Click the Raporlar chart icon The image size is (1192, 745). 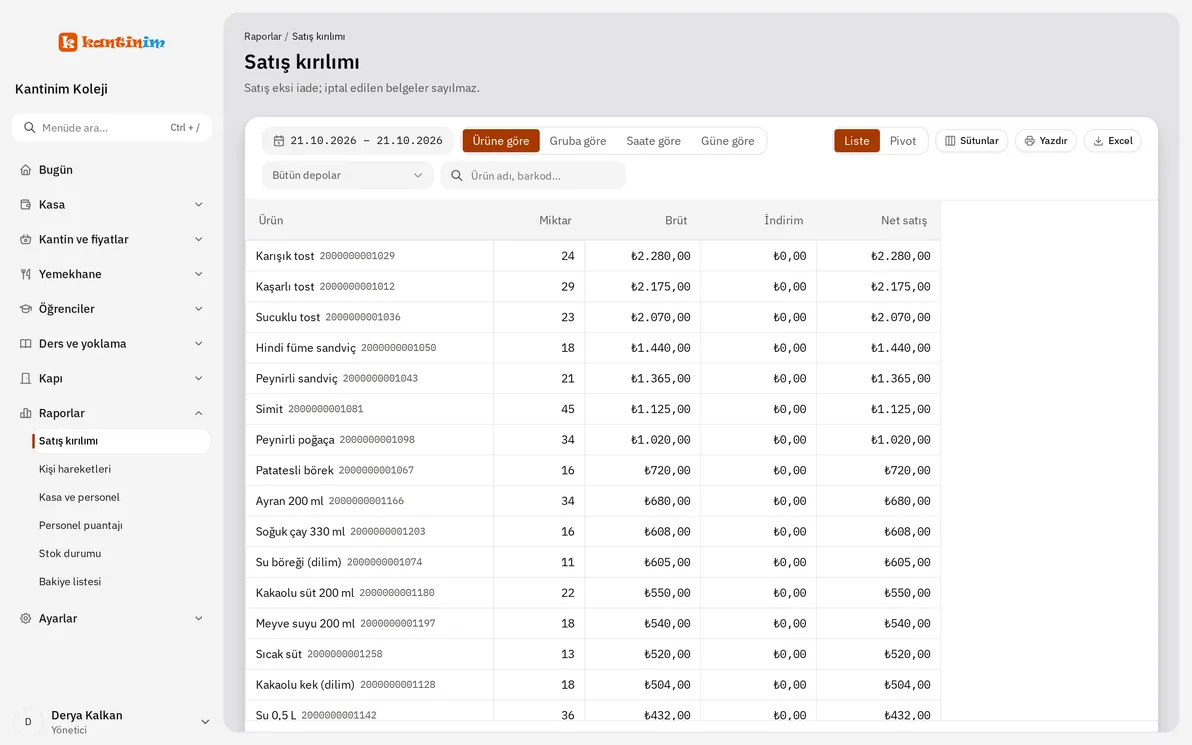coord(26,414)
